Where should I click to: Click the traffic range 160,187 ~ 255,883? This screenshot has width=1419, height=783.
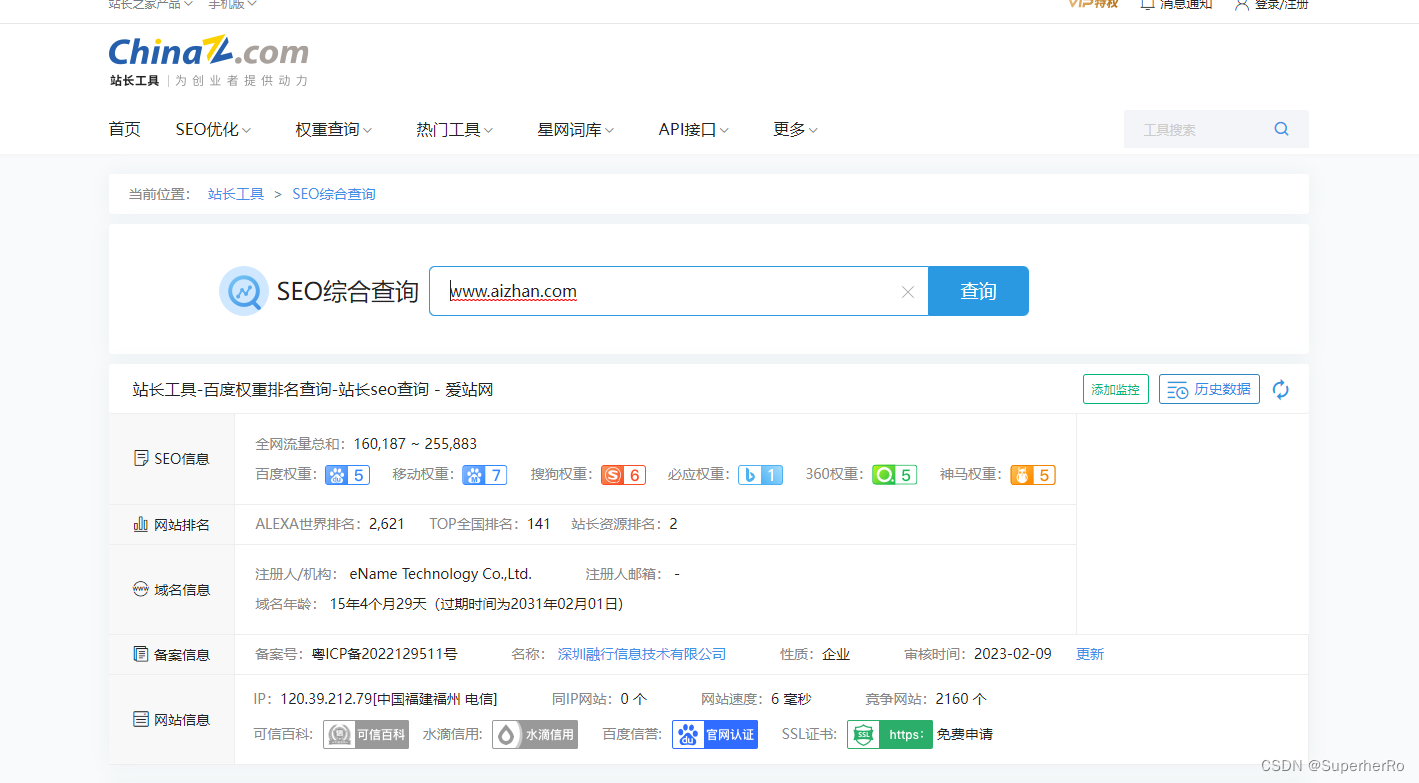pyautogui.click(x=415, y=444)
